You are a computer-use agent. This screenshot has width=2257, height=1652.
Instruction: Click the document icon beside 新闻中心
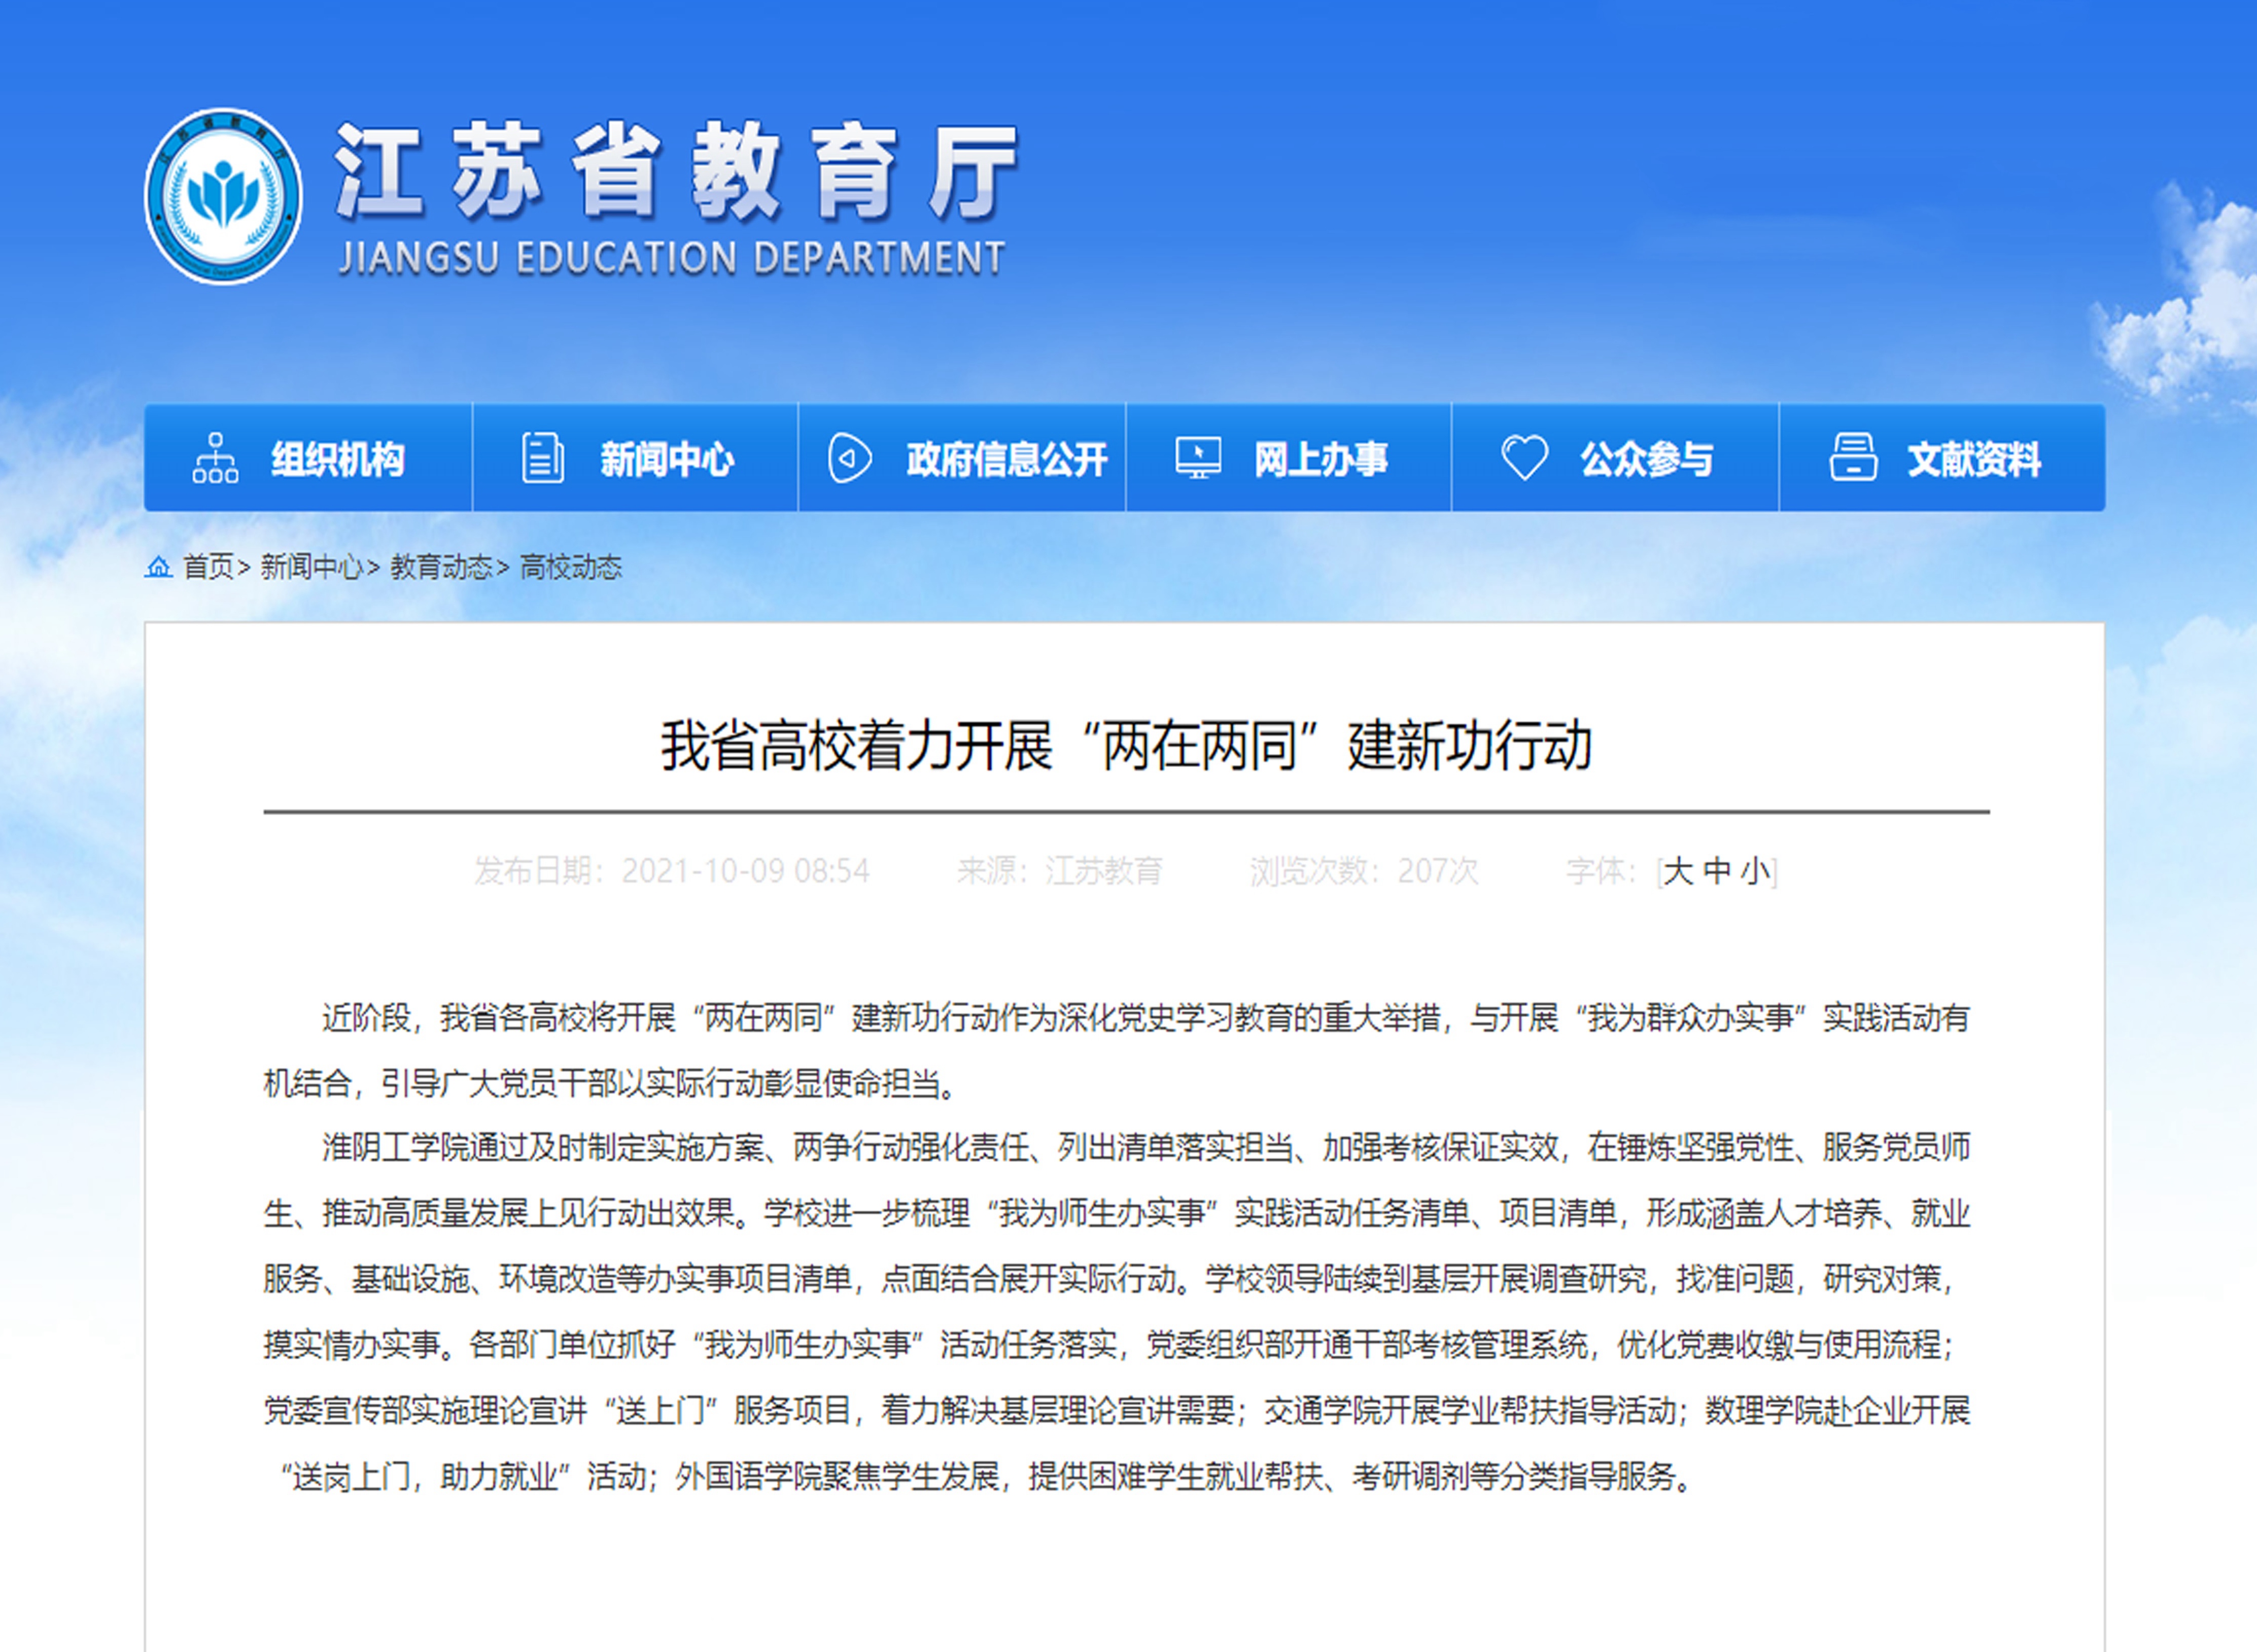coord(543,458)
